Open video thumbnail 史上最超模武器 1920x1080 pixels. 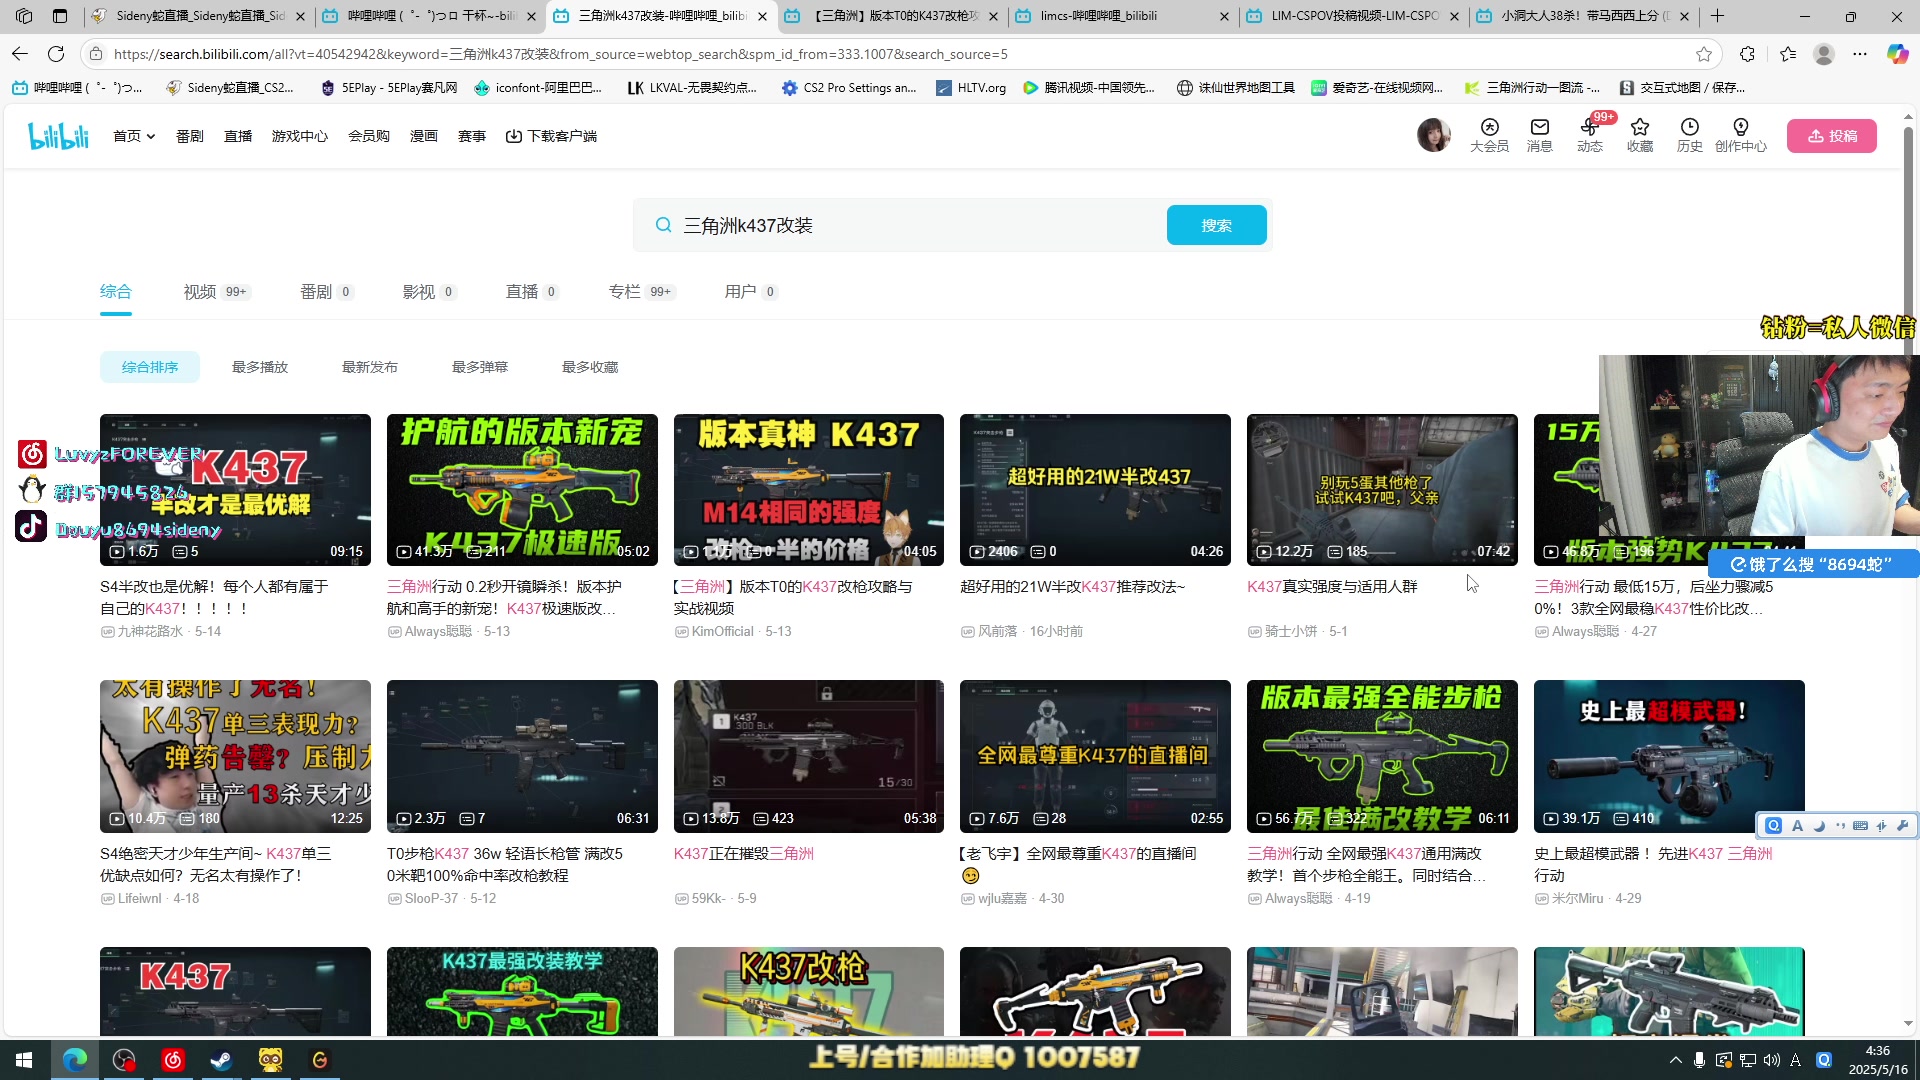point(1669,756)
